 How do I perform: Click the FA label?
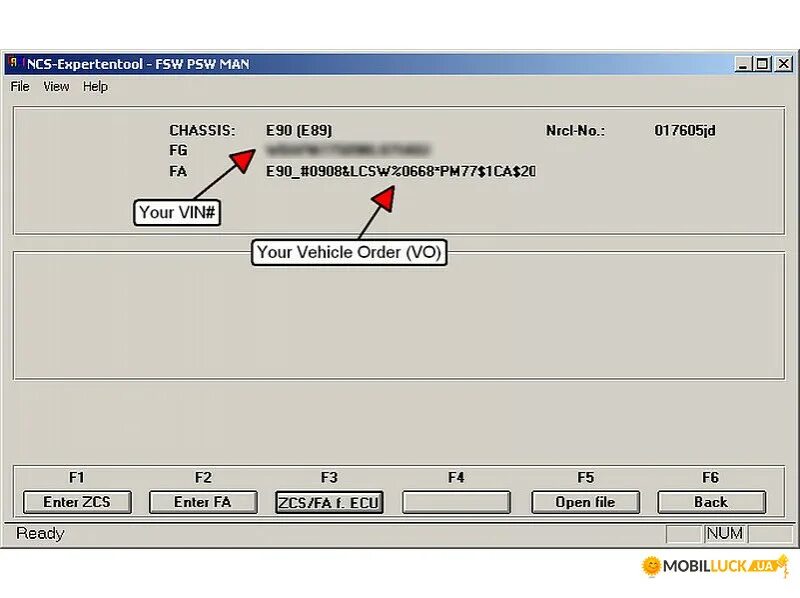point(178,171)
